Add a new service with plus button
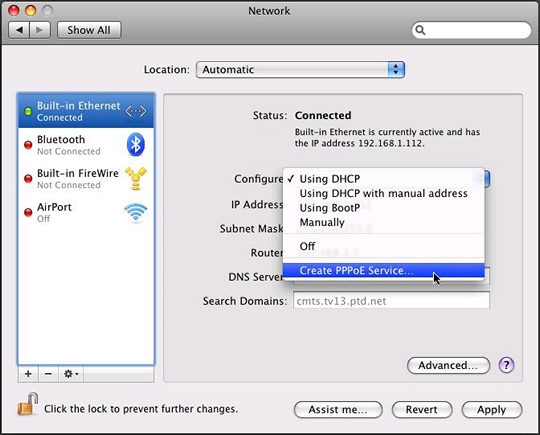The width and height of the screenshot is (540, 435). pyautogui.click(x=28, y=374)
